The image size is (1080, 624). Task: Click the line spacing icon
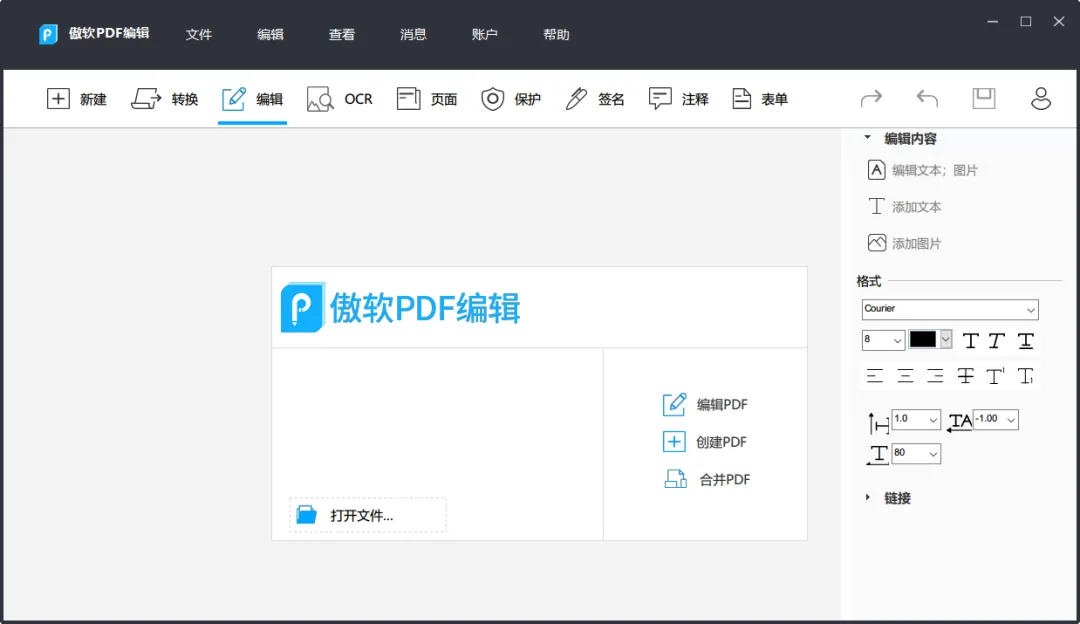point(878,423)
